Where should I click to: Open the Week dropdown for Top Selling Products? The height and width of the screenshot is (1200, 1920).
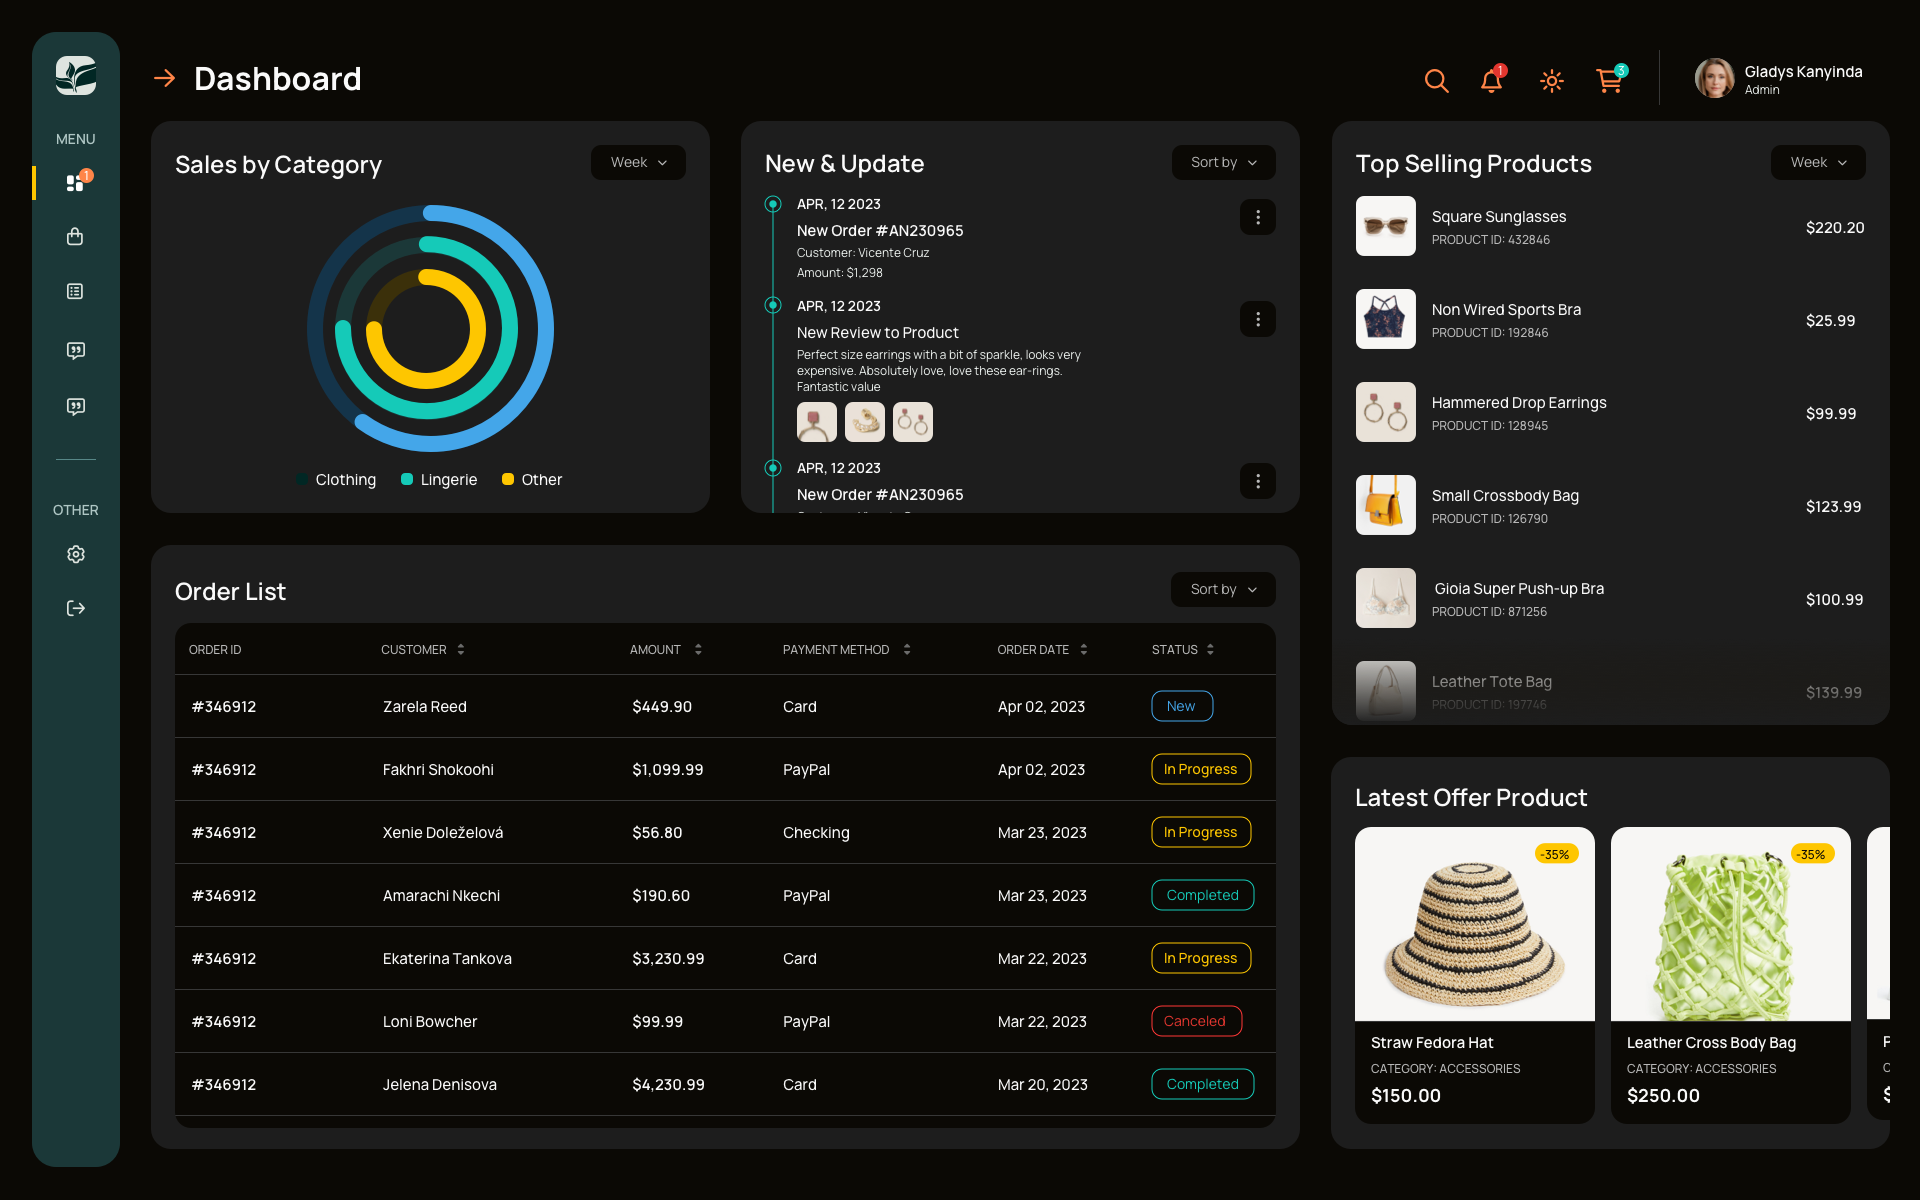[1817, 162]
